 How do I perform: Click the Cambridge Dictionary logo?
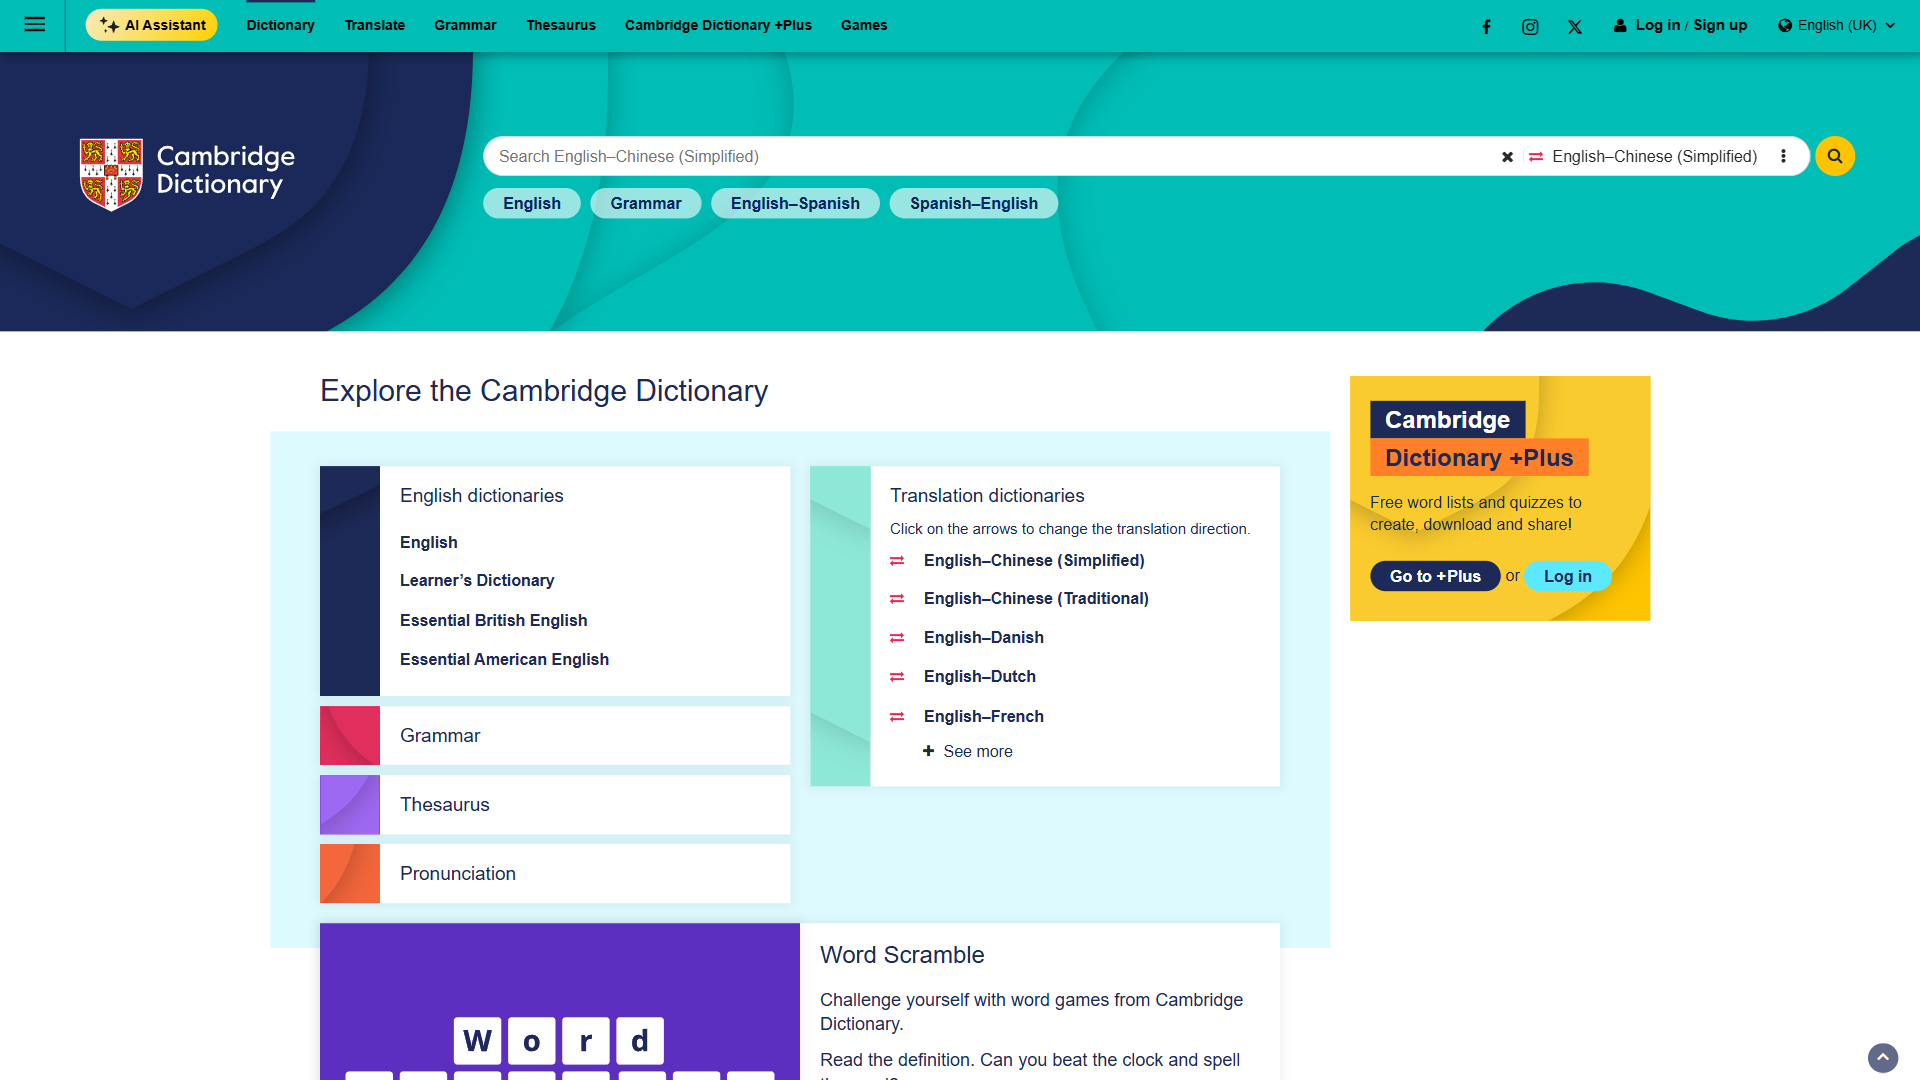pyautogui.click(x=188, y=174)
